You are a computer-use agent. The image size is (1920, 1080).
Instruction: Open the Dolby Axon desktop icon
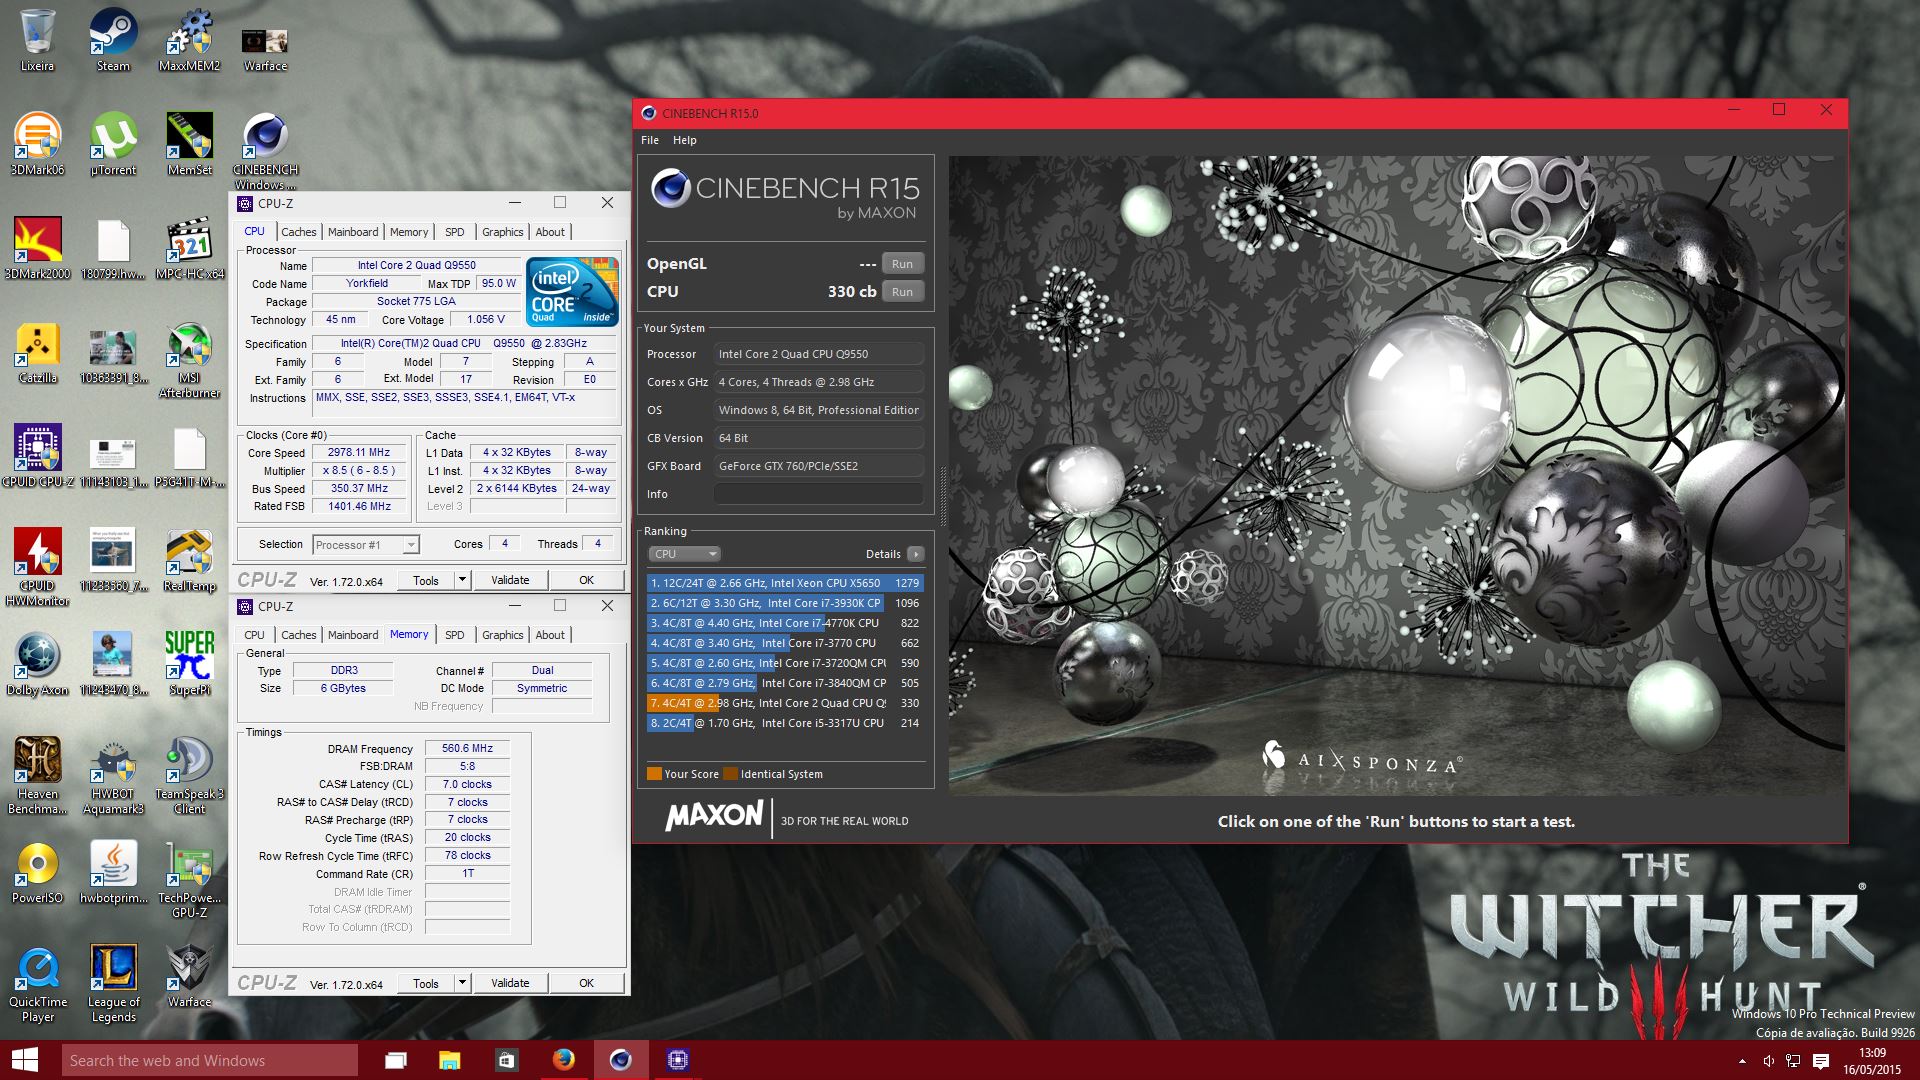coord(37,664)
